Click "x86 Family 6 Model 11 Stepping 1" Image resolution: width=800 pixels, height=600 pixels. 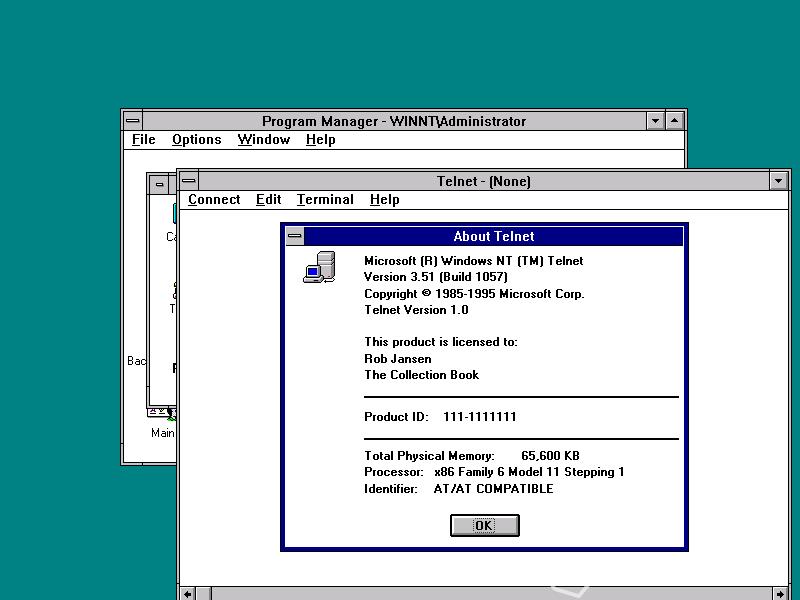[529, 472]
